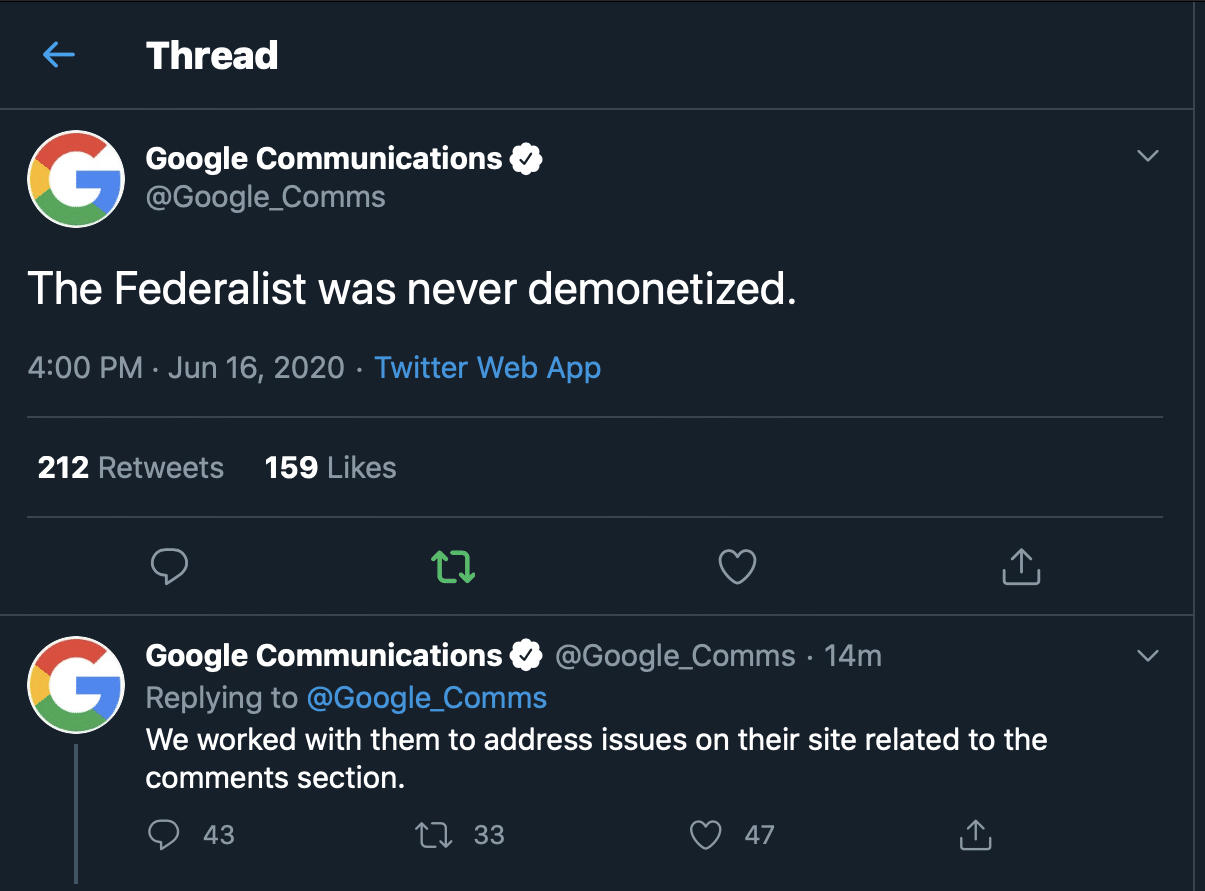Share the main tweet
The height and width of the screenshot is (891, 1205).
1021,567
